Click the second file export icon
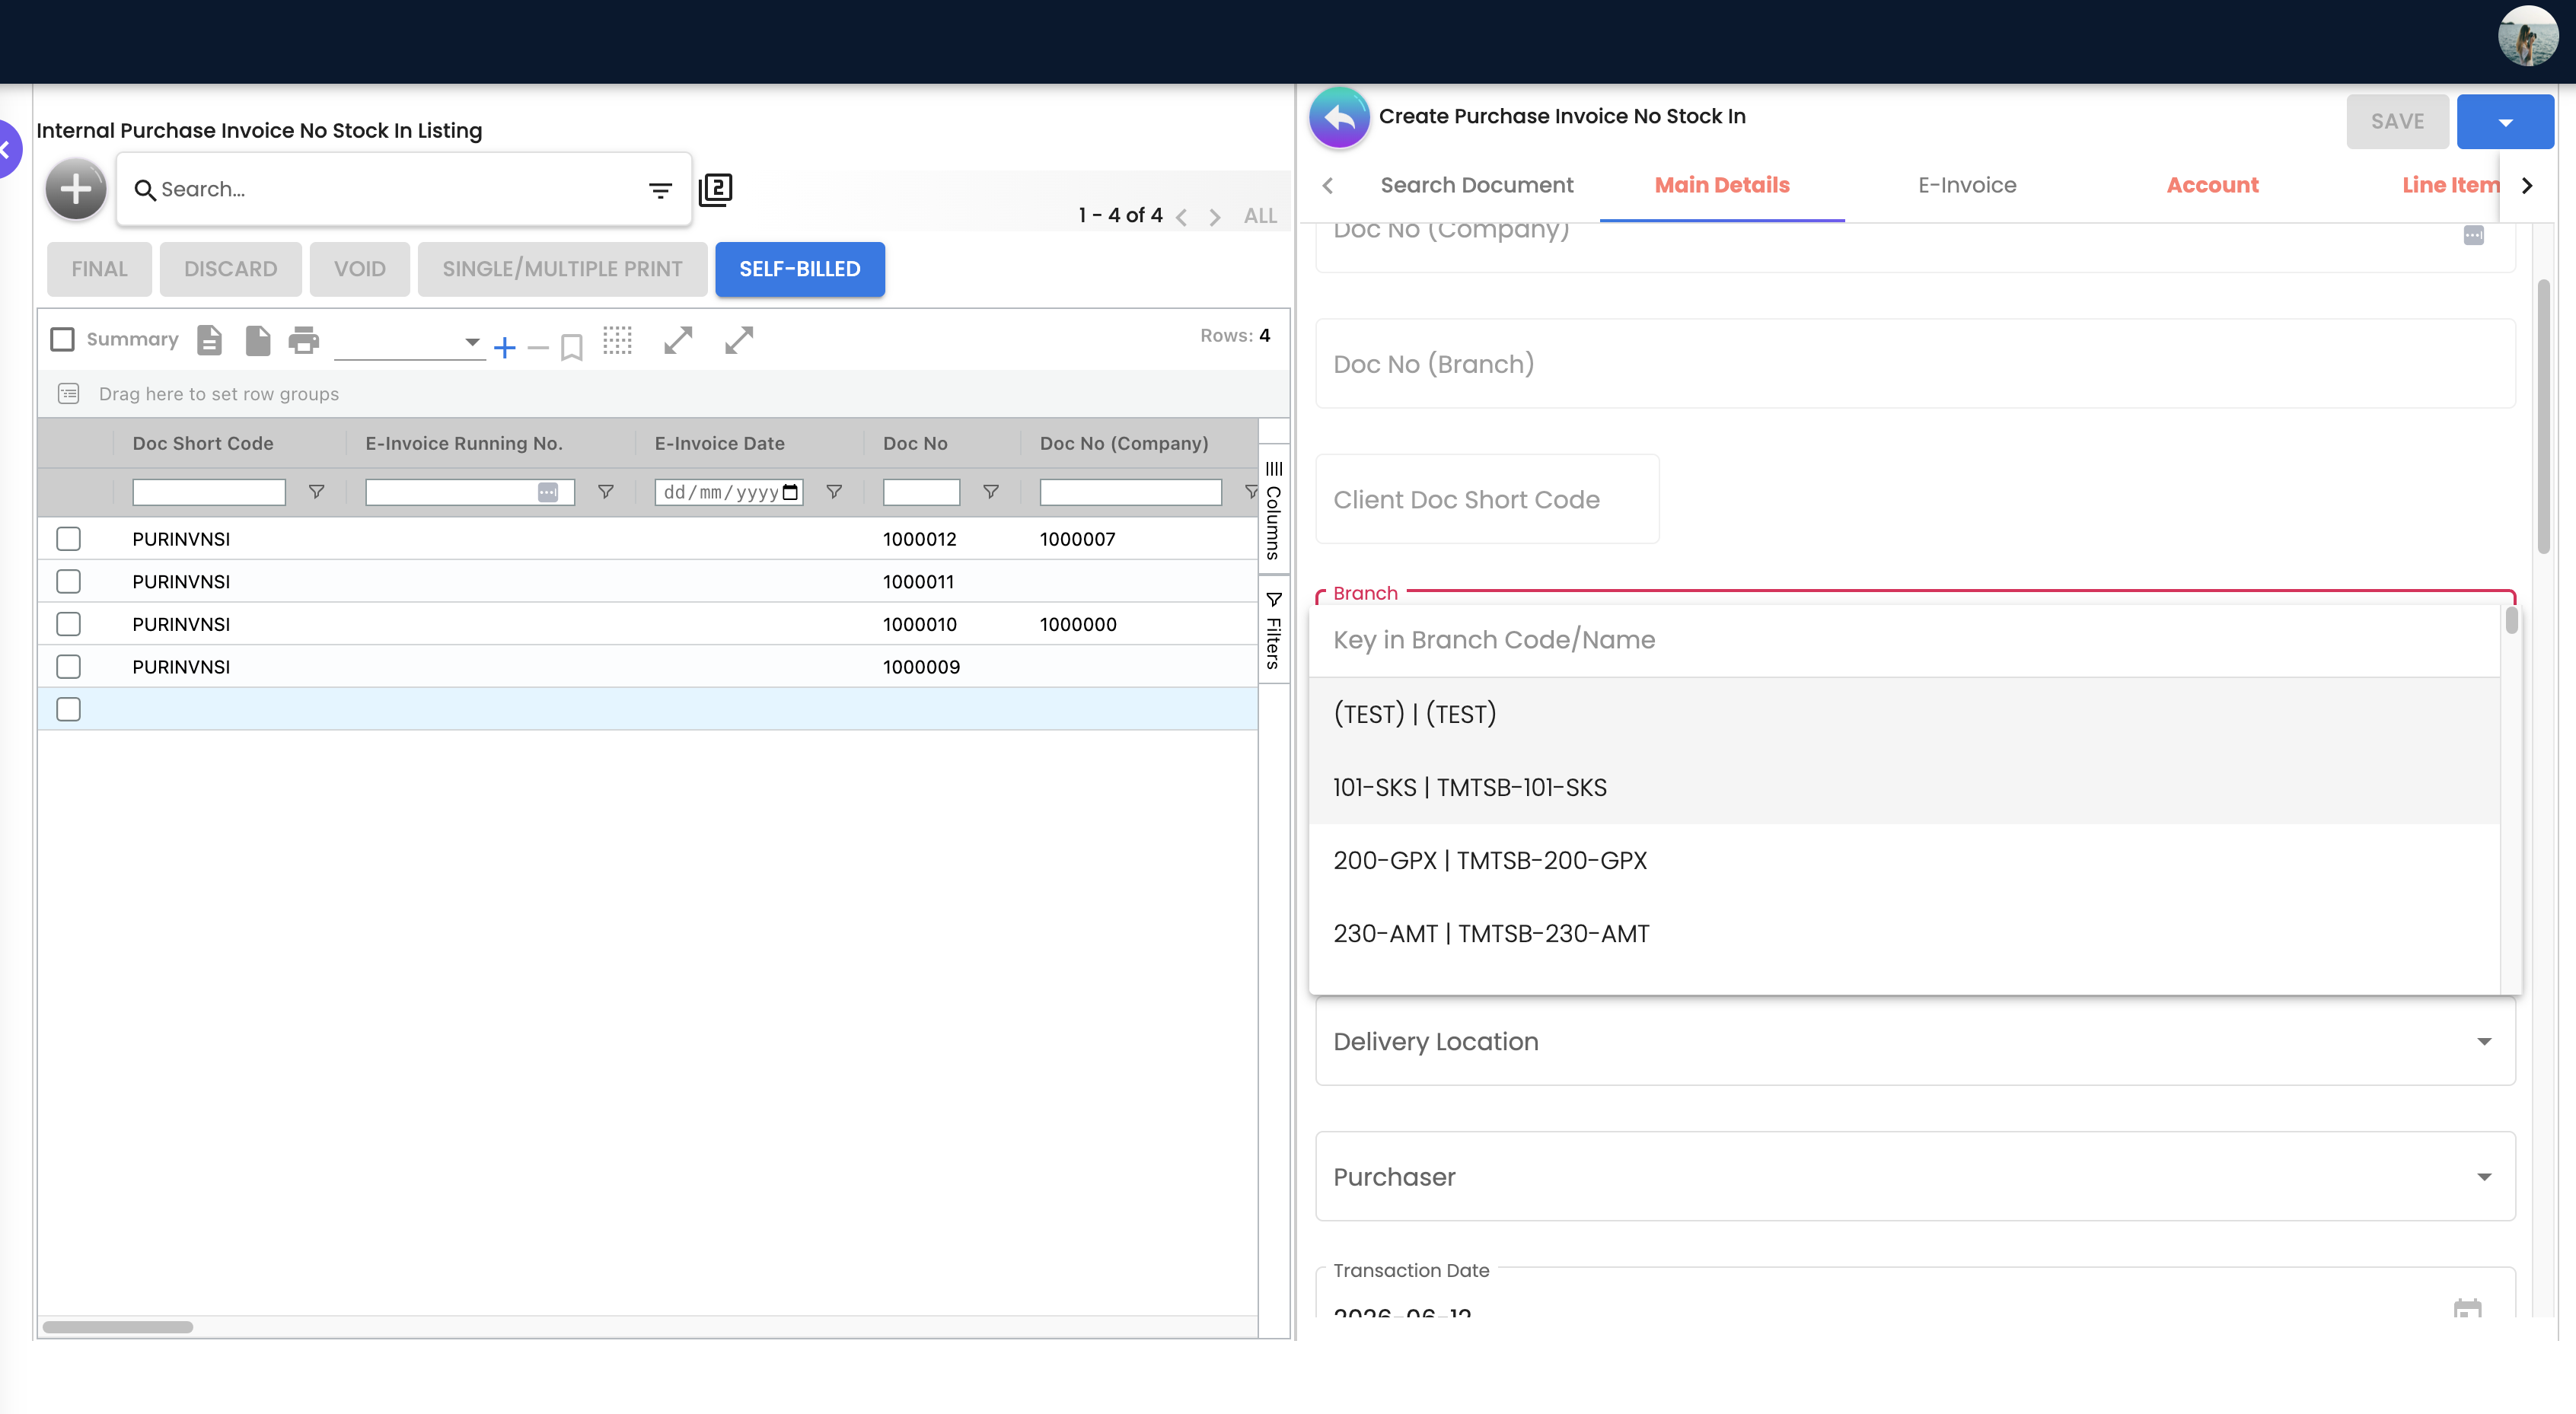2576x1414 pixels. 258,341
